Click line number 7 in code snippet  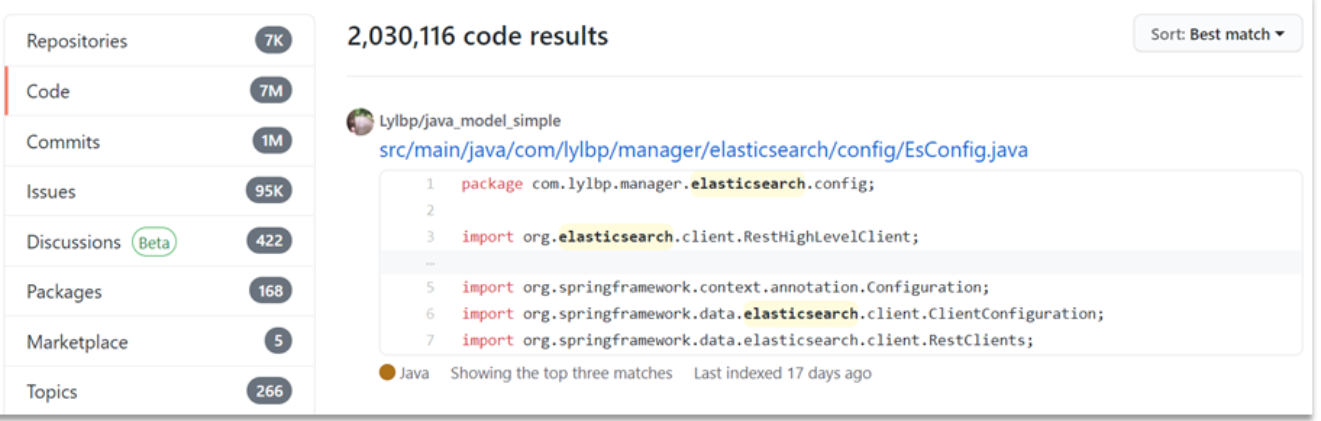pyautogui.click(x=429, y=340)
